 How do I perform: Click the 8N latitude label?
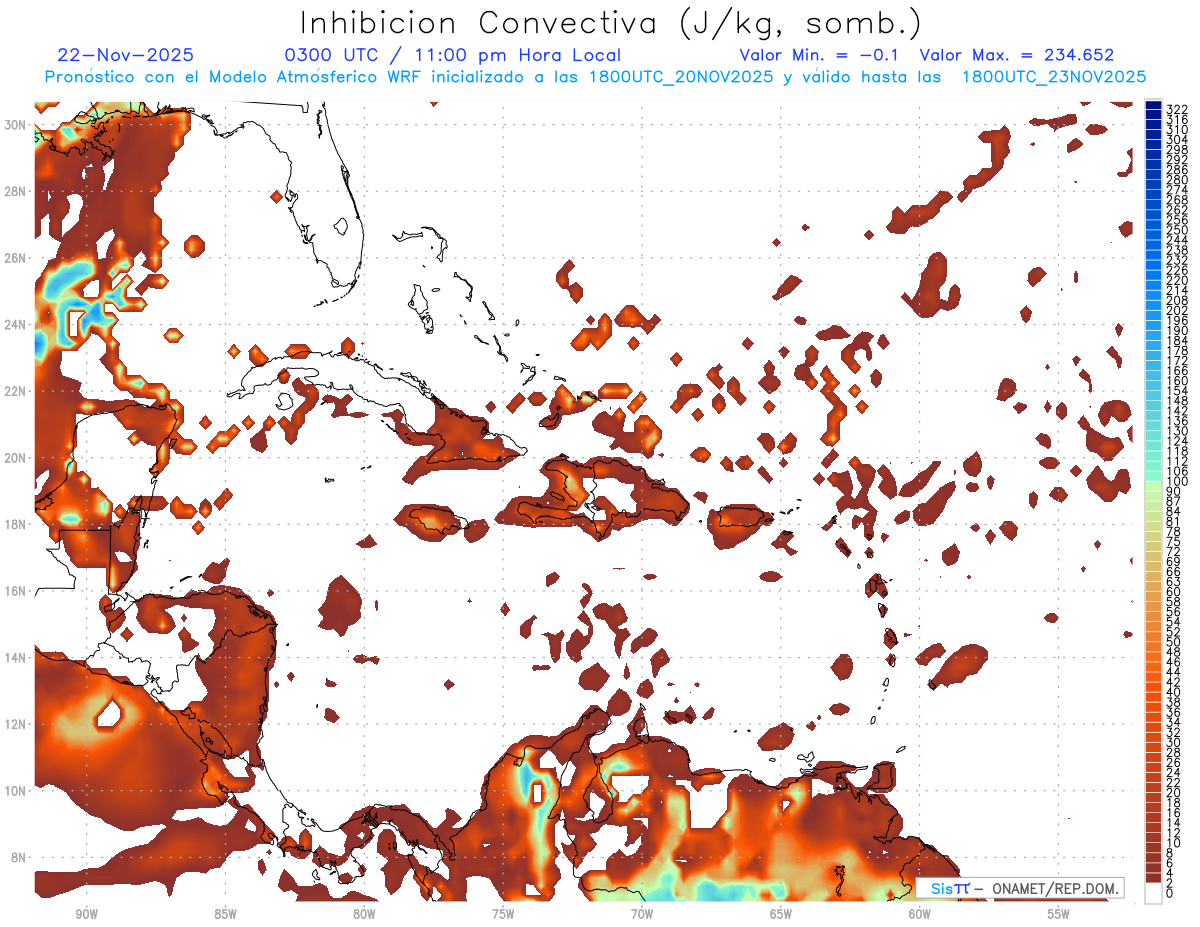tap(19, 858)
